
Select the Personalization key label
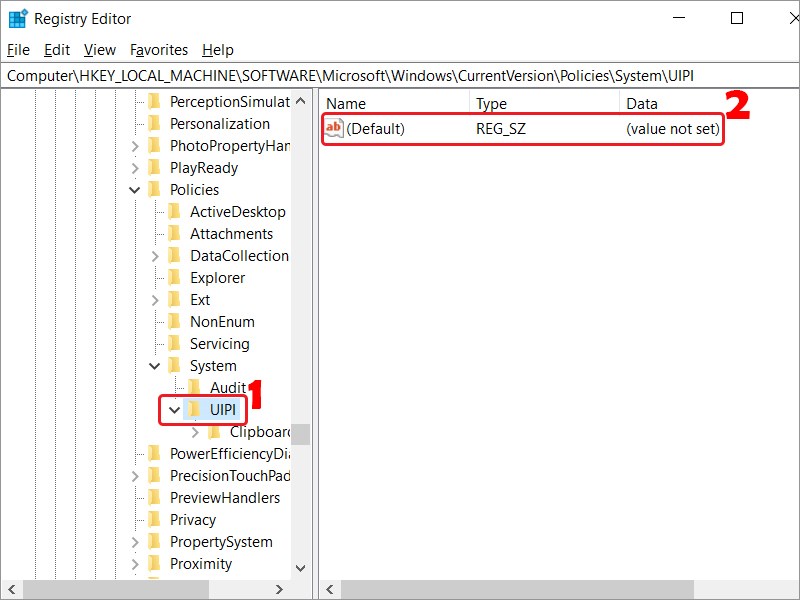[220, 124]
